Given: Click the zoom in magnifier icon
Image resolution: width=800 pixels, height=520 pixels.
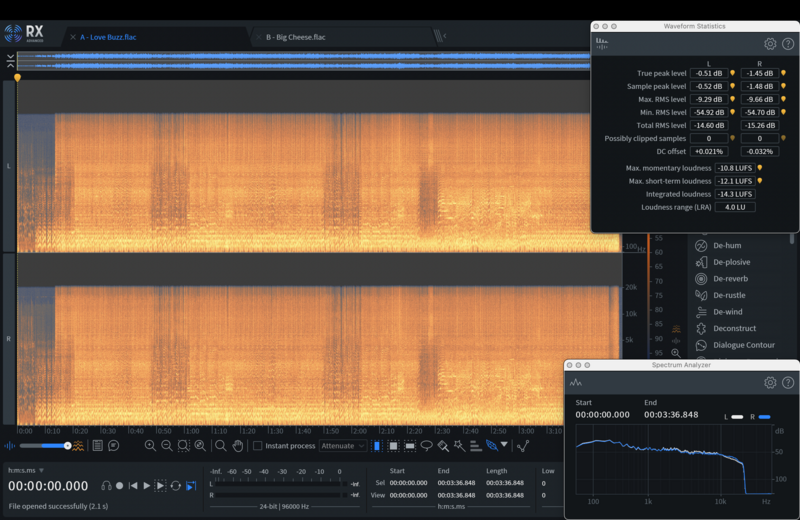Looking at the screenshot, I should point(150,445).
